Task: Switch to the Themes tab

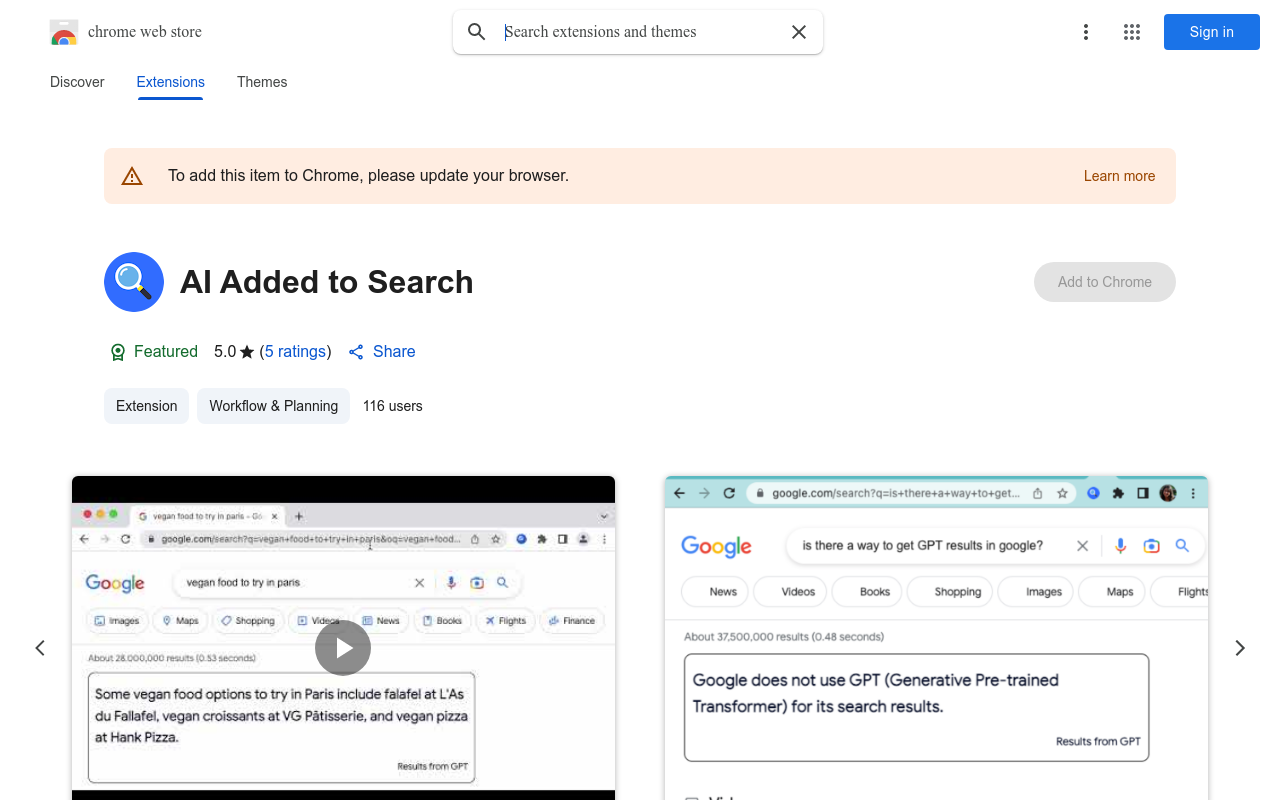Action: click(x=262, y=82)
